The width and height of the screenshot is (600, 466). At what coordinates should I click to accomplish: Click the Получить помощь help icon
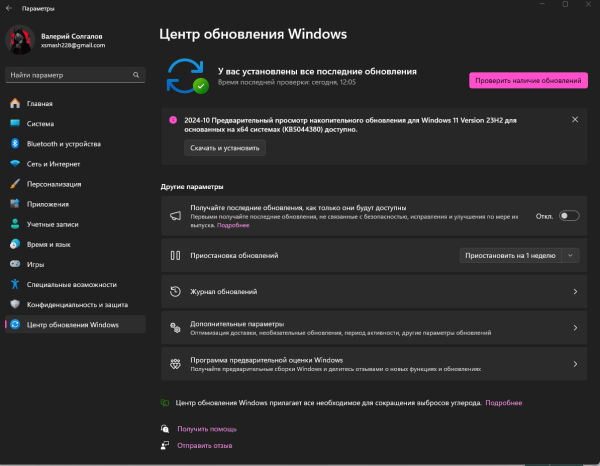(x=165, y=428)
